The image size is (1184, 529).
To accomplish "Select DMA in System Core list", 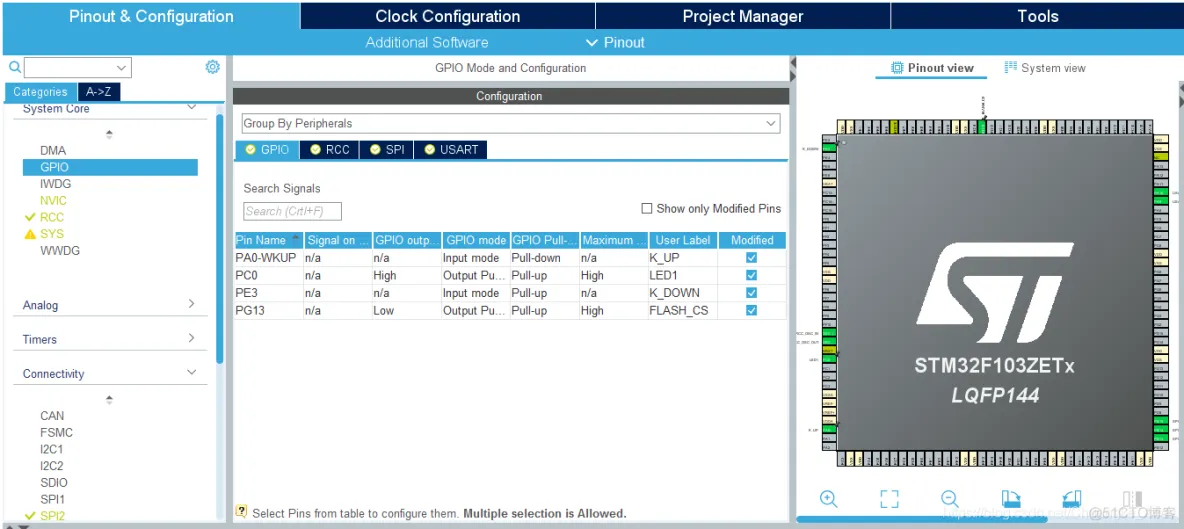I will [x=53, y=150].
